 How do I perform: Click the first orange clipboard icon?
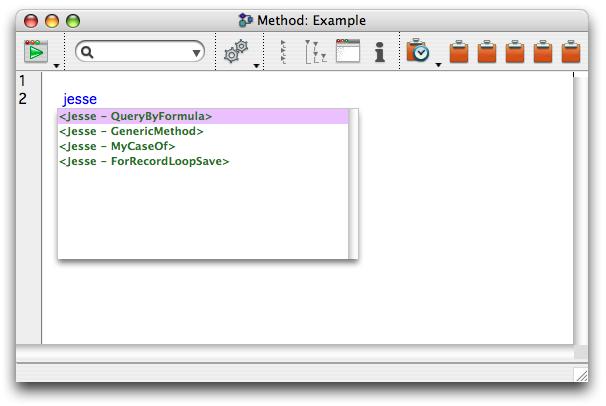coord(459,52)
